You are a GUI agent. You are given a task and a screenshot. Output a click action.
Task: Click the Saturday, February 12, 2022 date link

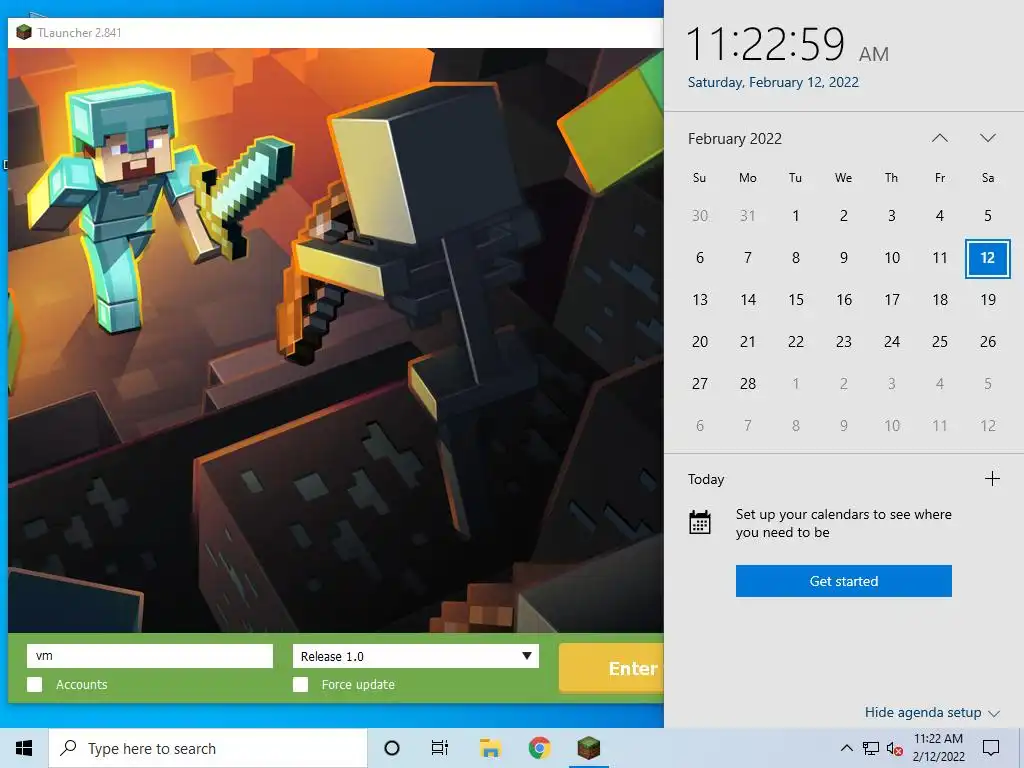pyautogui.click(x=773, y=82)
